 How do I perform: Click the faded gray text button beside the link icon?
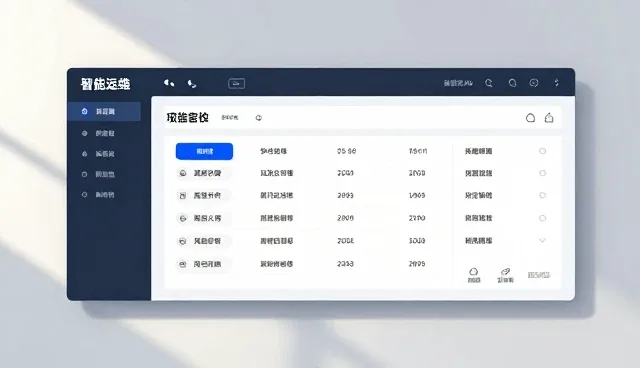tap(539, 275)
